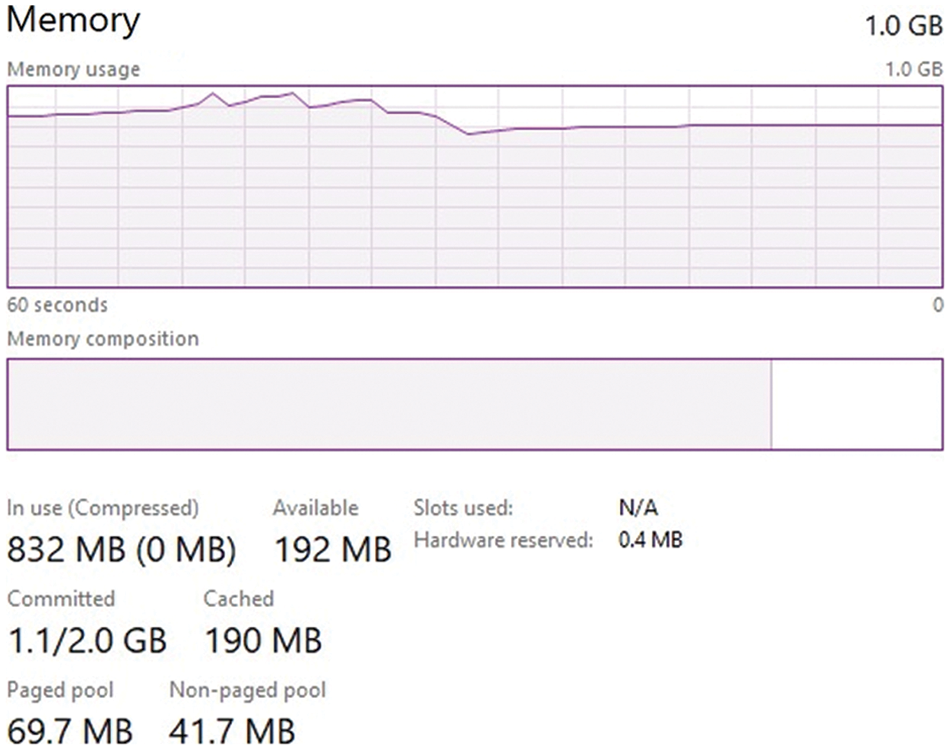Select the In use (Compressed) label
This screenshot has width=950, height=750.
pyautogui.click(x=103, y=508)
